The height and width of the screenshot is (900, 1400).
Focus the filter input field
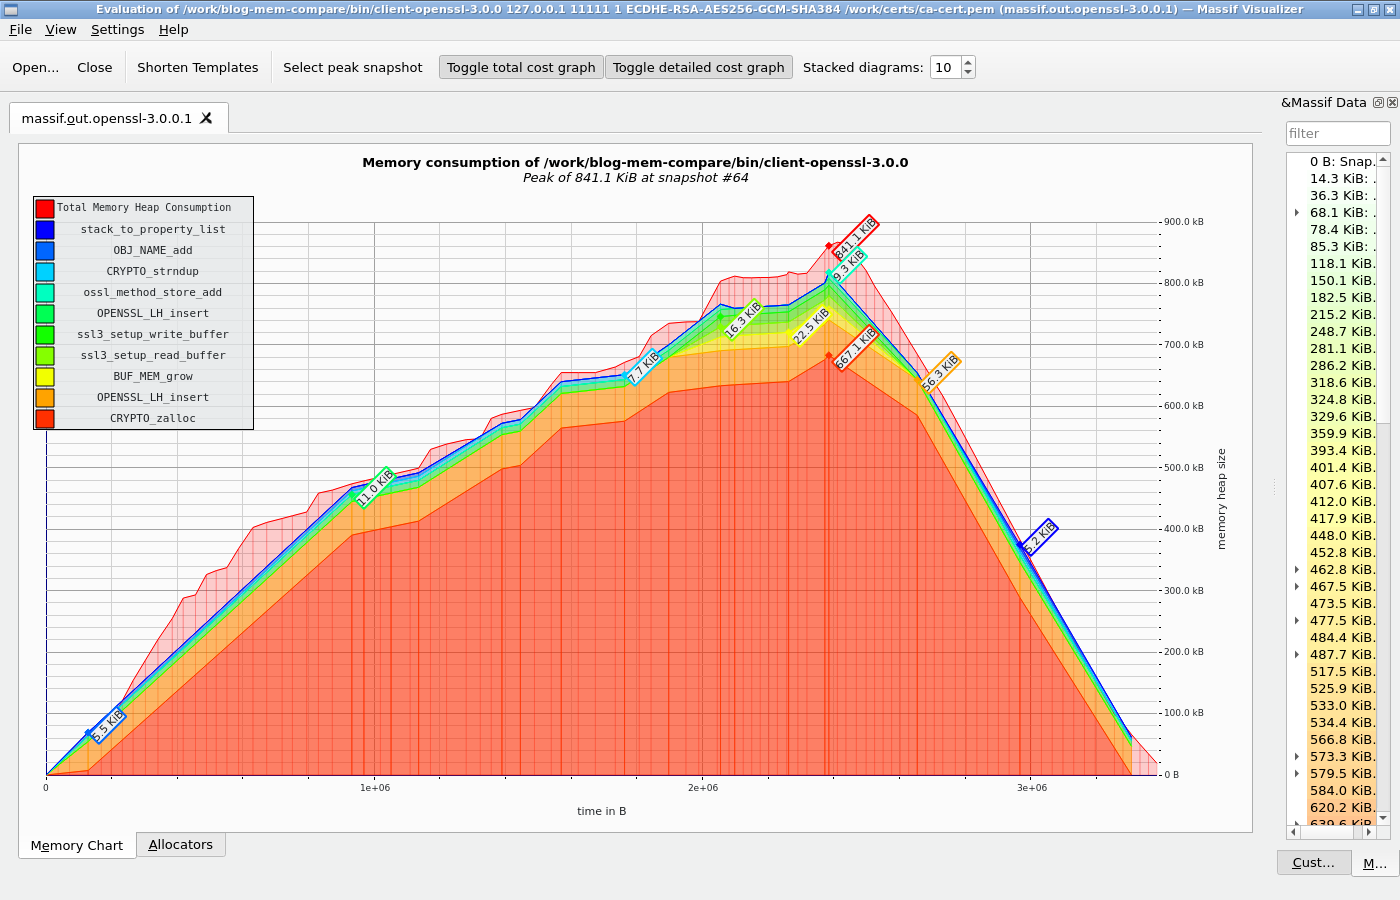click(1338, 133)
